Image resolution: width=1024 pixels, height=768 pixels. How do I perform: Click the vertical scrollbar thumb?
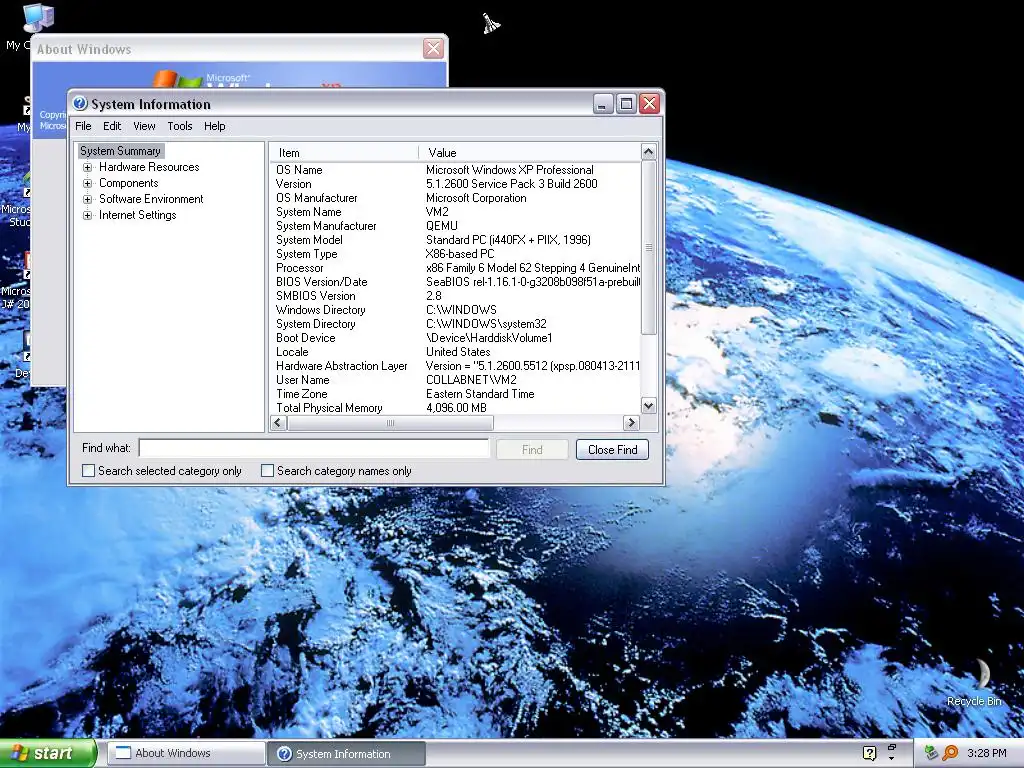(x=648, y=248)
